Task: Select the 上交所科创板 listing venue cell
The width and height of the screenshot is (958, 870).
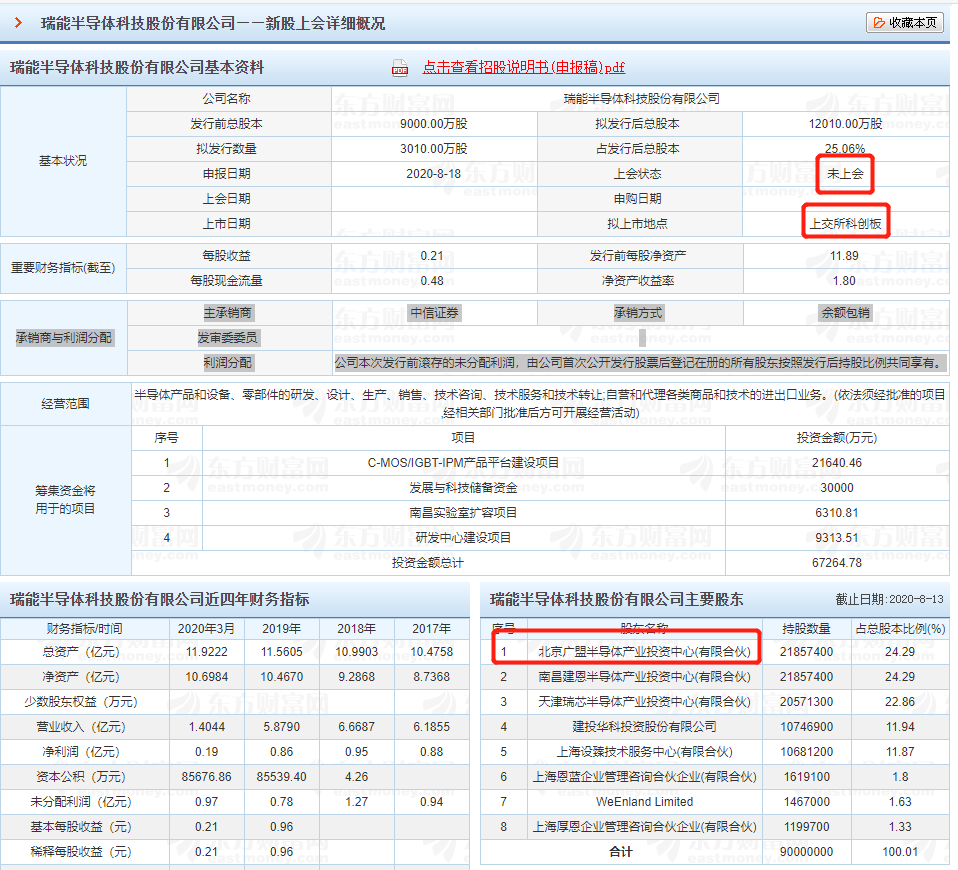Action: pos(846,224)
